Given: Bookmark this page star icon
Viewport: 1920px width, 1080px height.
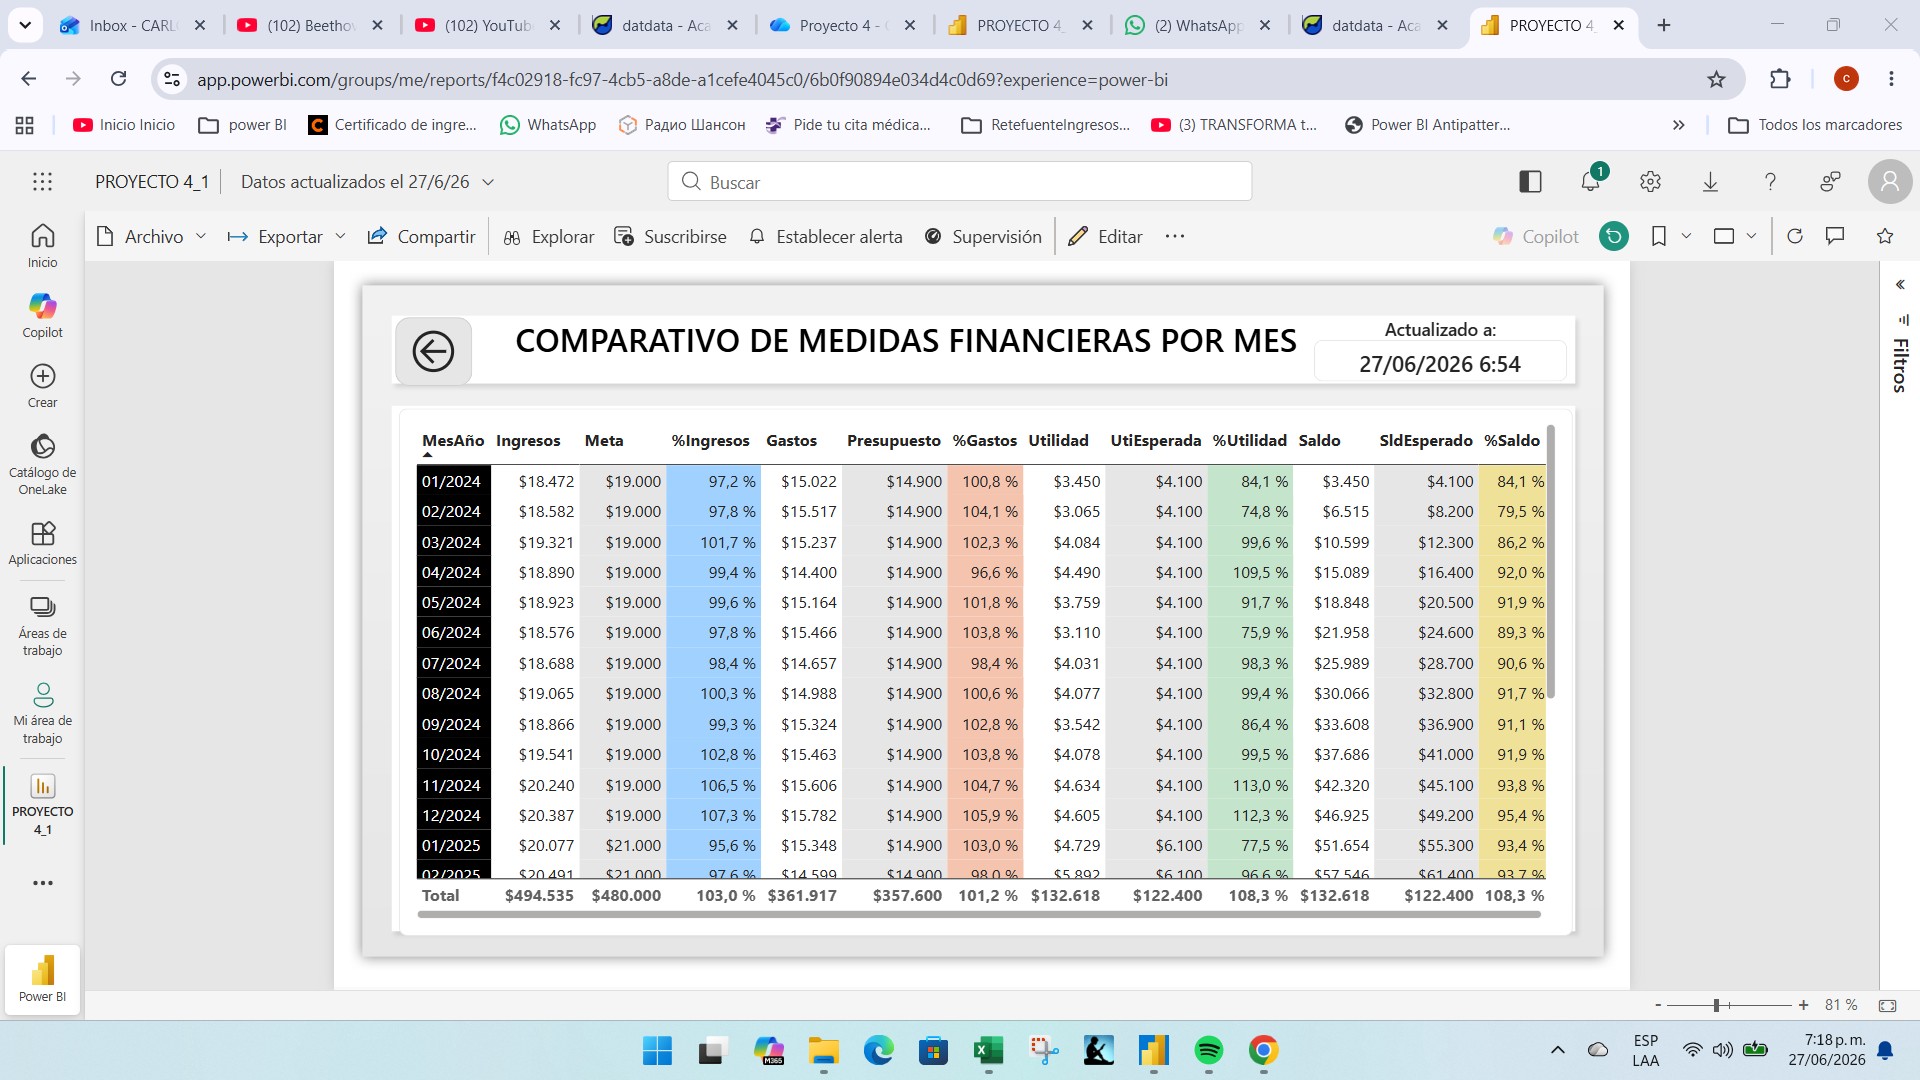Looking at the screenshot, I should [x=1716, y=79].
